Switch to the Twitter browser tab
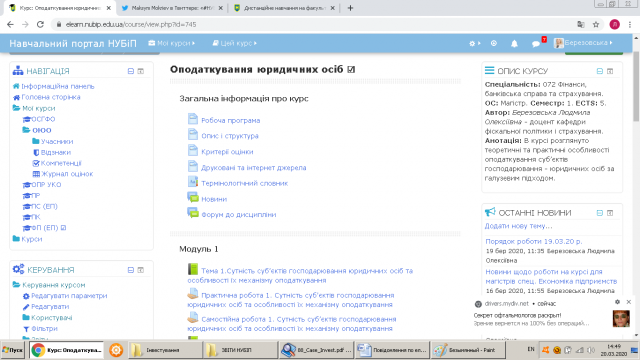Image resolution: width=640 pixels, height=360 pixels. pos(173,8)
